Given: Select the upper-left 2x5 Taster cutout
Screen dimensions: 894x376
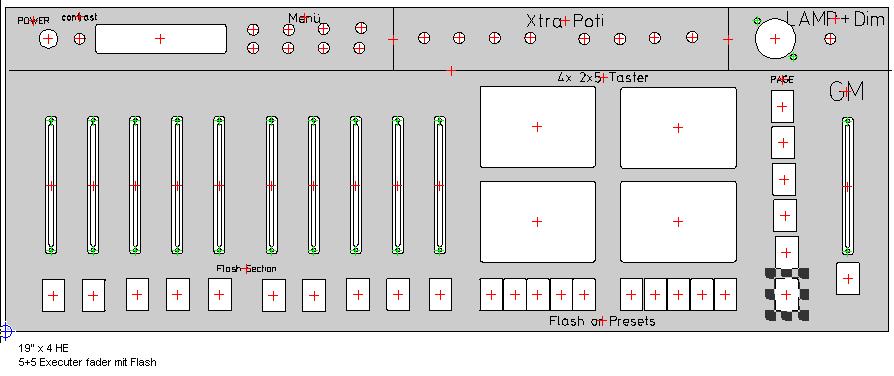Looking at the screenshot, I should point(537,127).
